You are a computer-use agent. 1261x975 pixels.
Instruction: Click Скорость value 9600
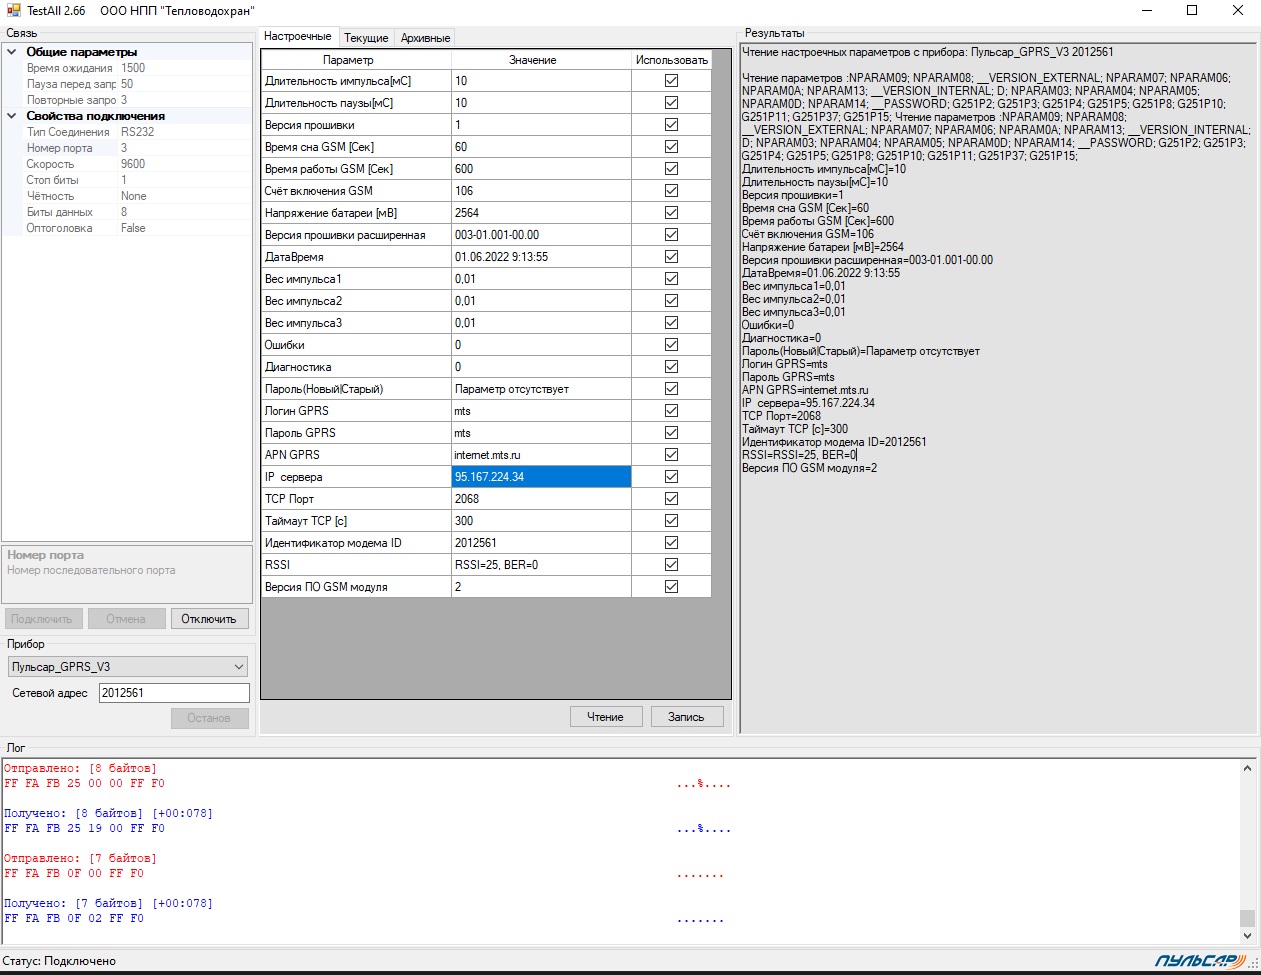[185, 164]
